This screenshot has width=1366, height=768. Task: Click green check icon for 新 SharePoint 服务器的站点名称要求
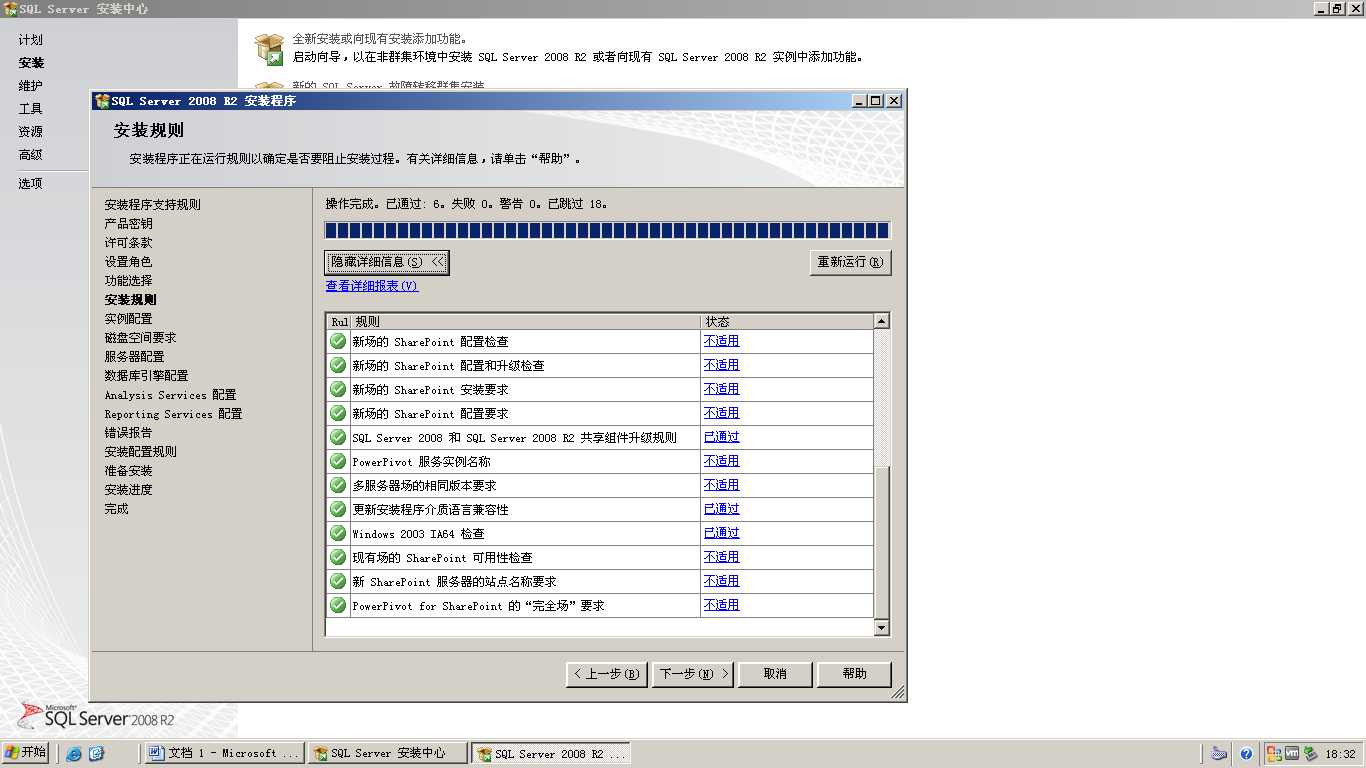[x=338, y=581]
